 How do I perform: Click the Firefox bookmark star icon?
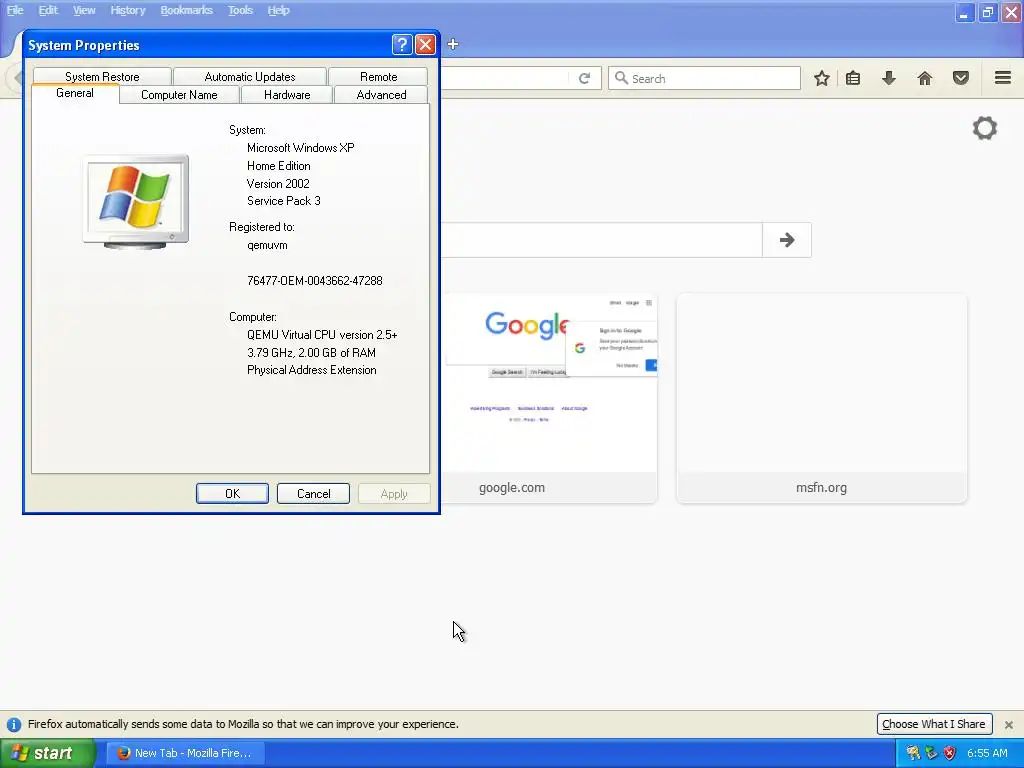coord(822,78)
